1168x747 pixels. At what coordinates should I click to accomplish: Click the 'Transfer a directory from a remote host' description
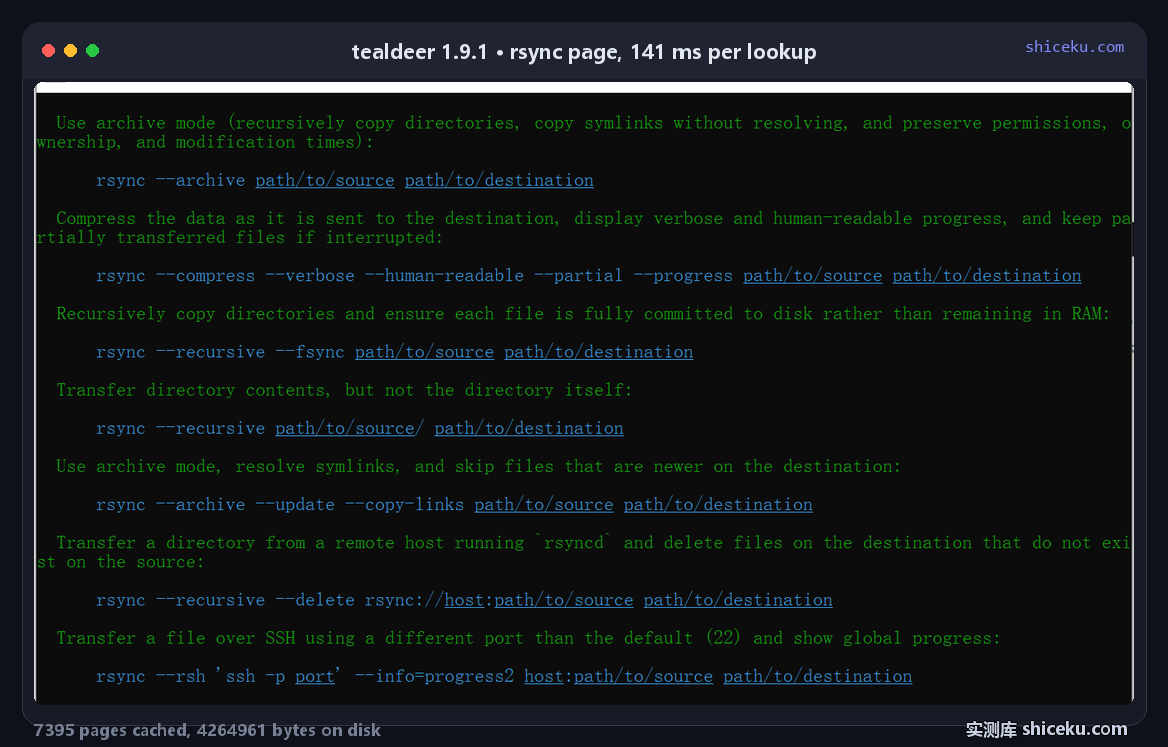click(x=584, y=552)
